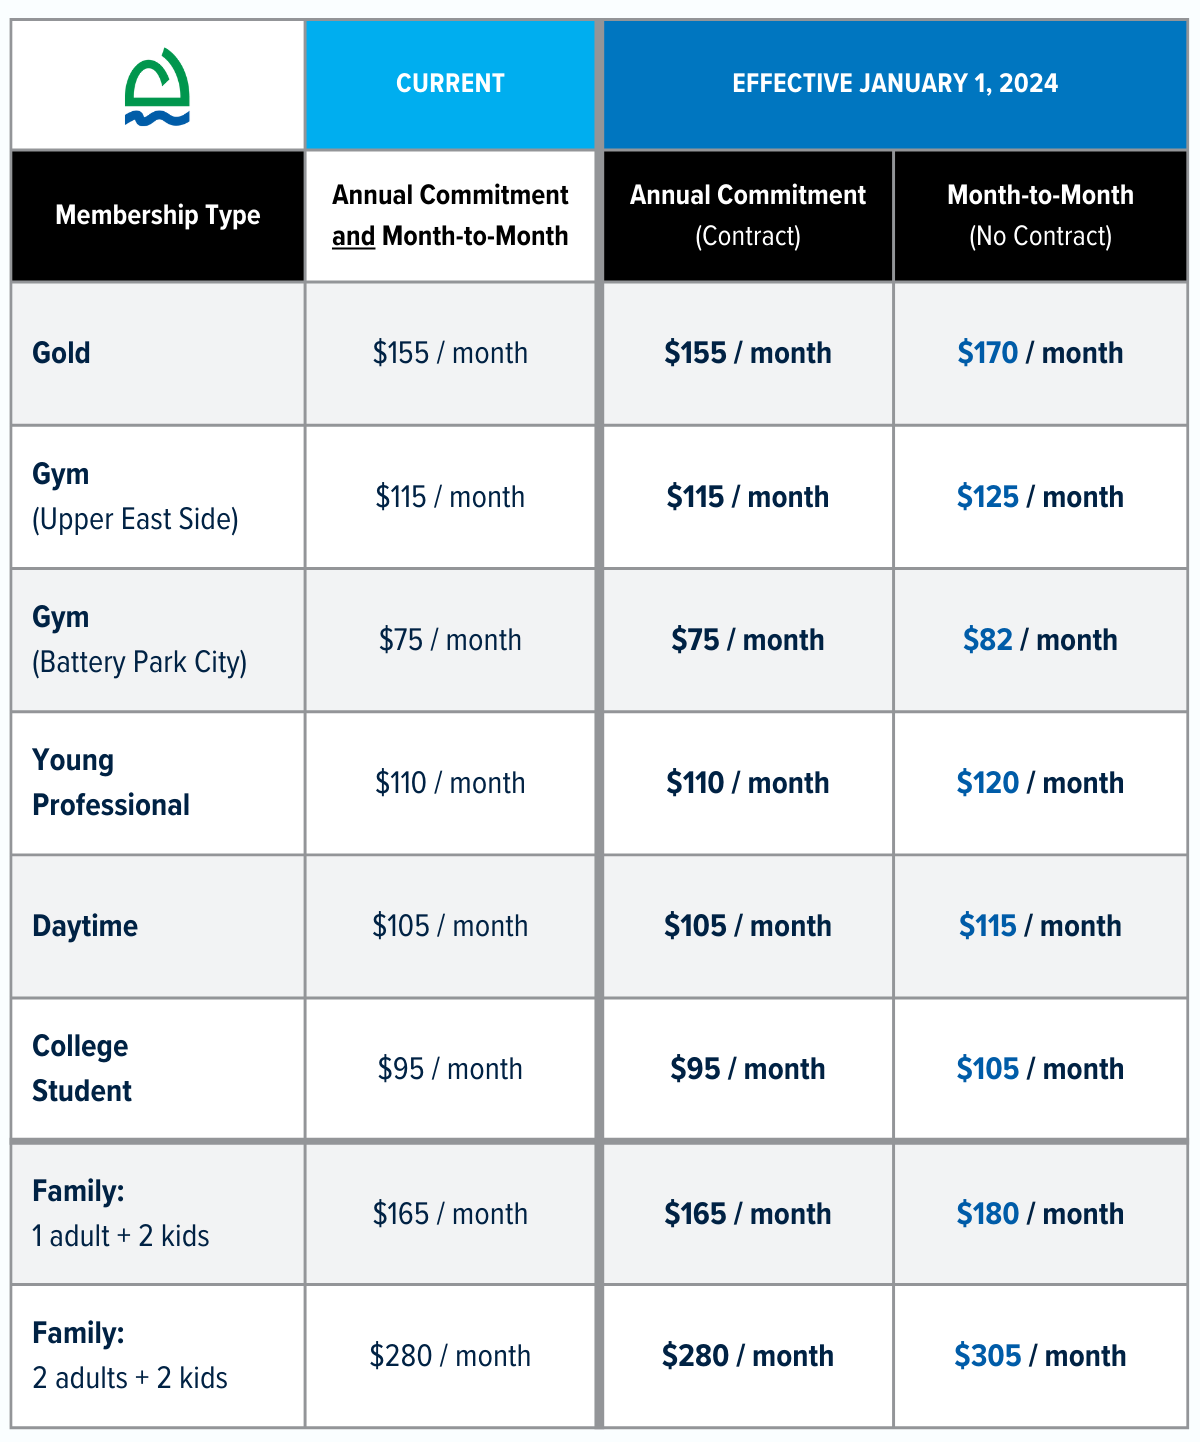Click the Month-to-Month (No Contract) column header
Image resolution: width=1200 pixels, height=1442 pixels.
[1040, 215]
